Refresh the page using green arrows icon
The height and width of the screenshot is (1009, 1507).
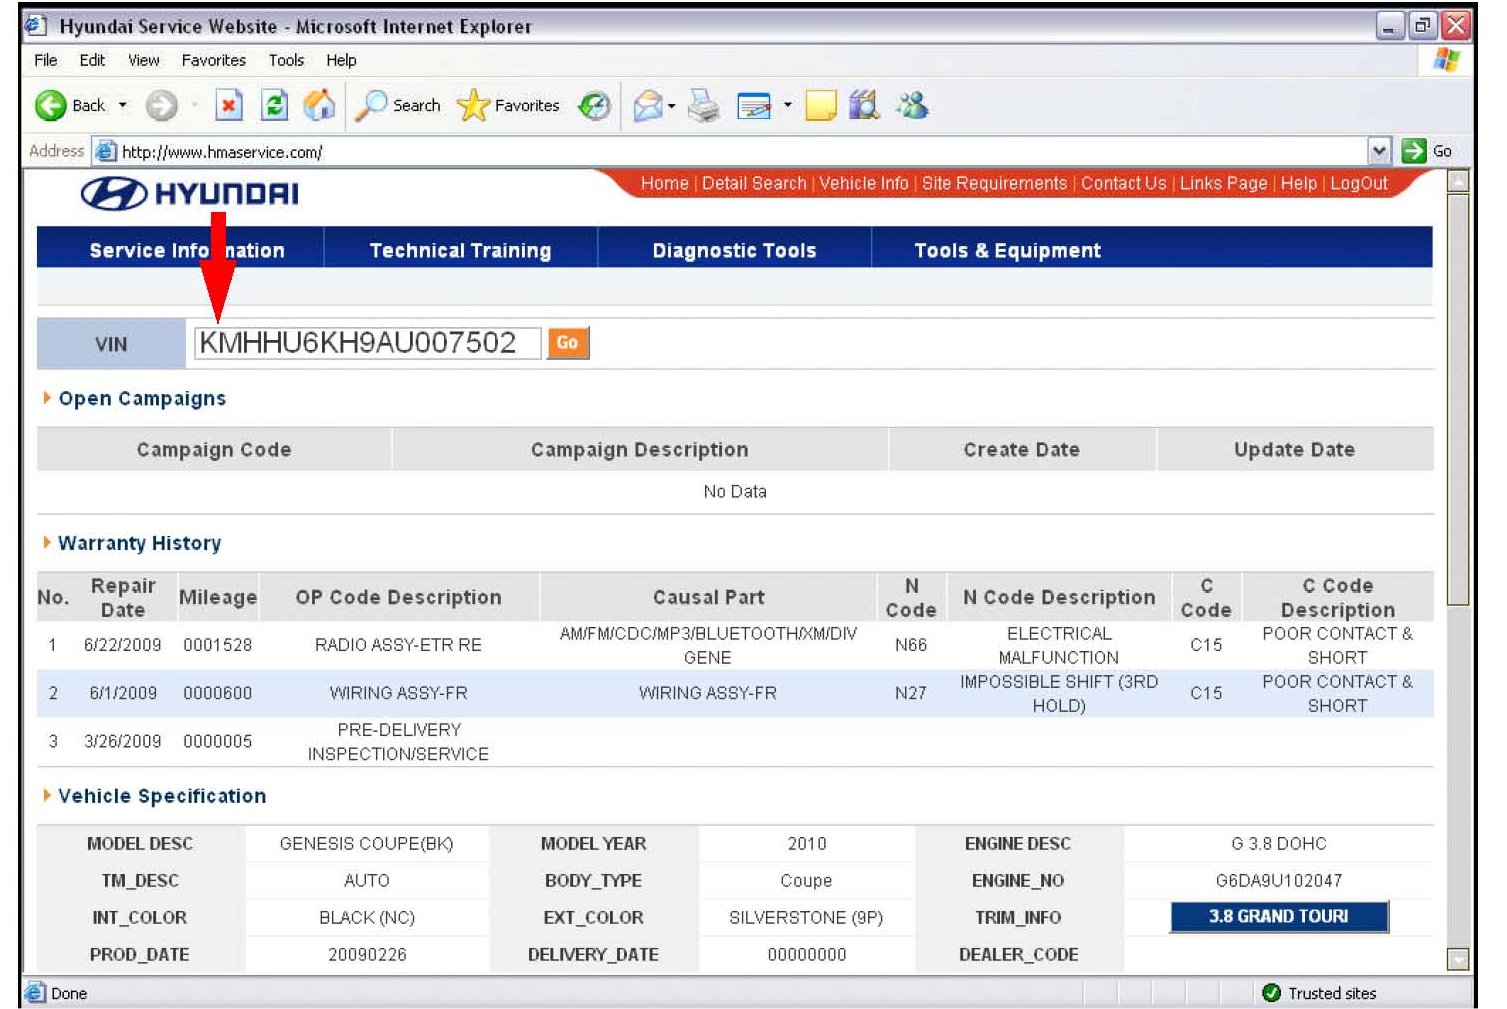[274, 105]
